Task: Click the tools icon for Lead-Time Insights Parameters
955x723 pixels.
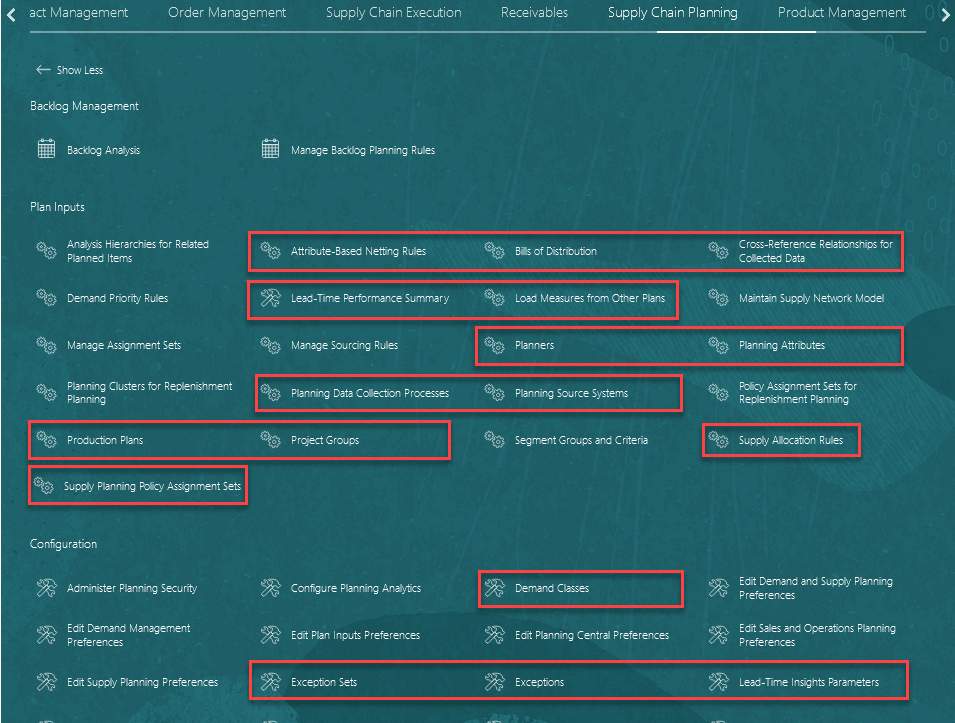Action: [x=719, y=682]
